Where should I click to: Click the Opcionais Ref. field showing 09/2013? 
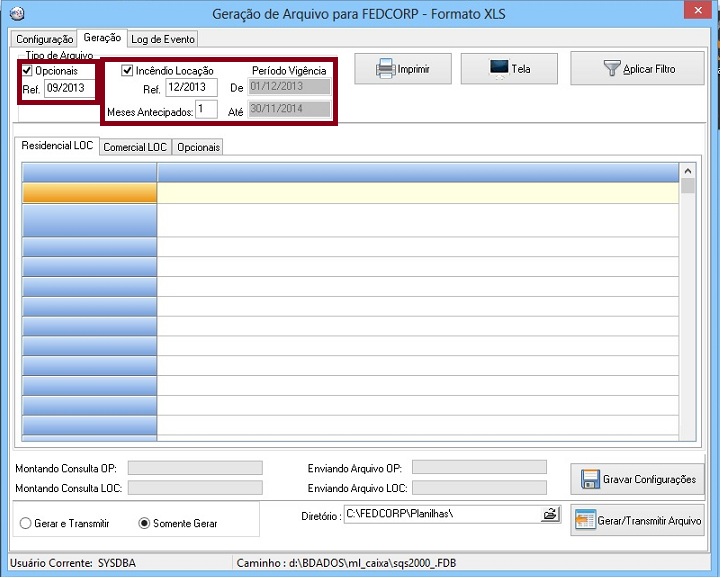click(67, 89)
